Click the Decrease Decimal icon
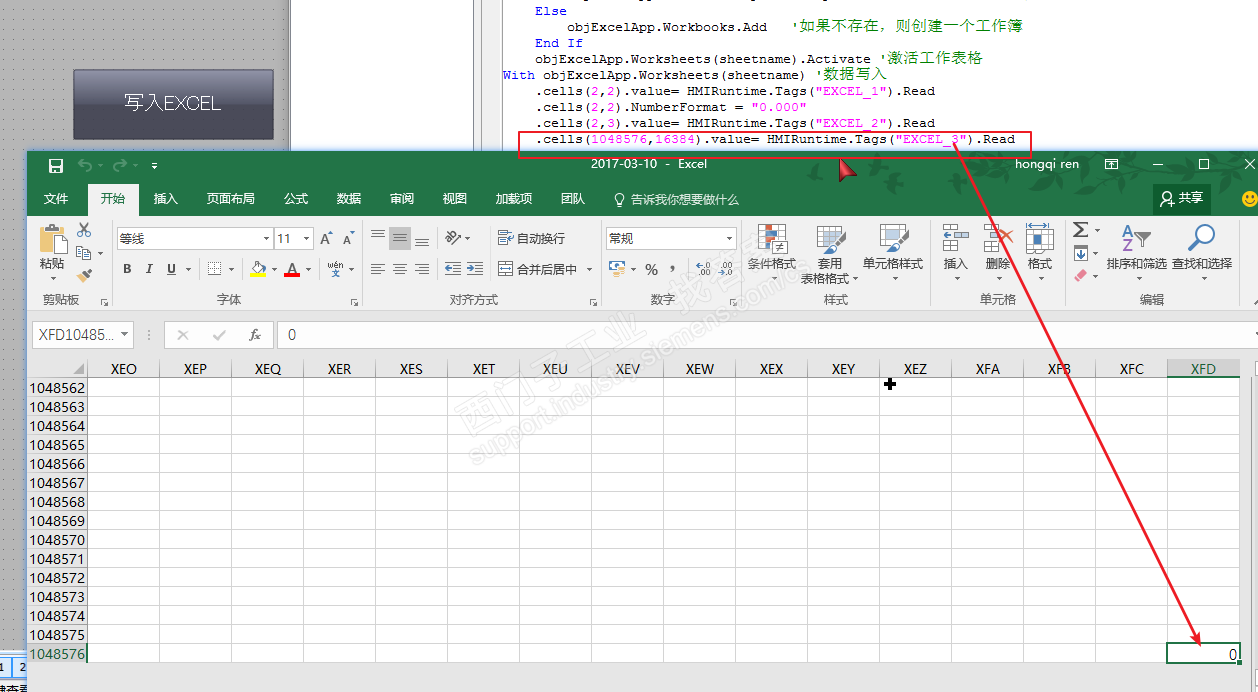This screenshot has height=692, width=1258. coord(727,269)
